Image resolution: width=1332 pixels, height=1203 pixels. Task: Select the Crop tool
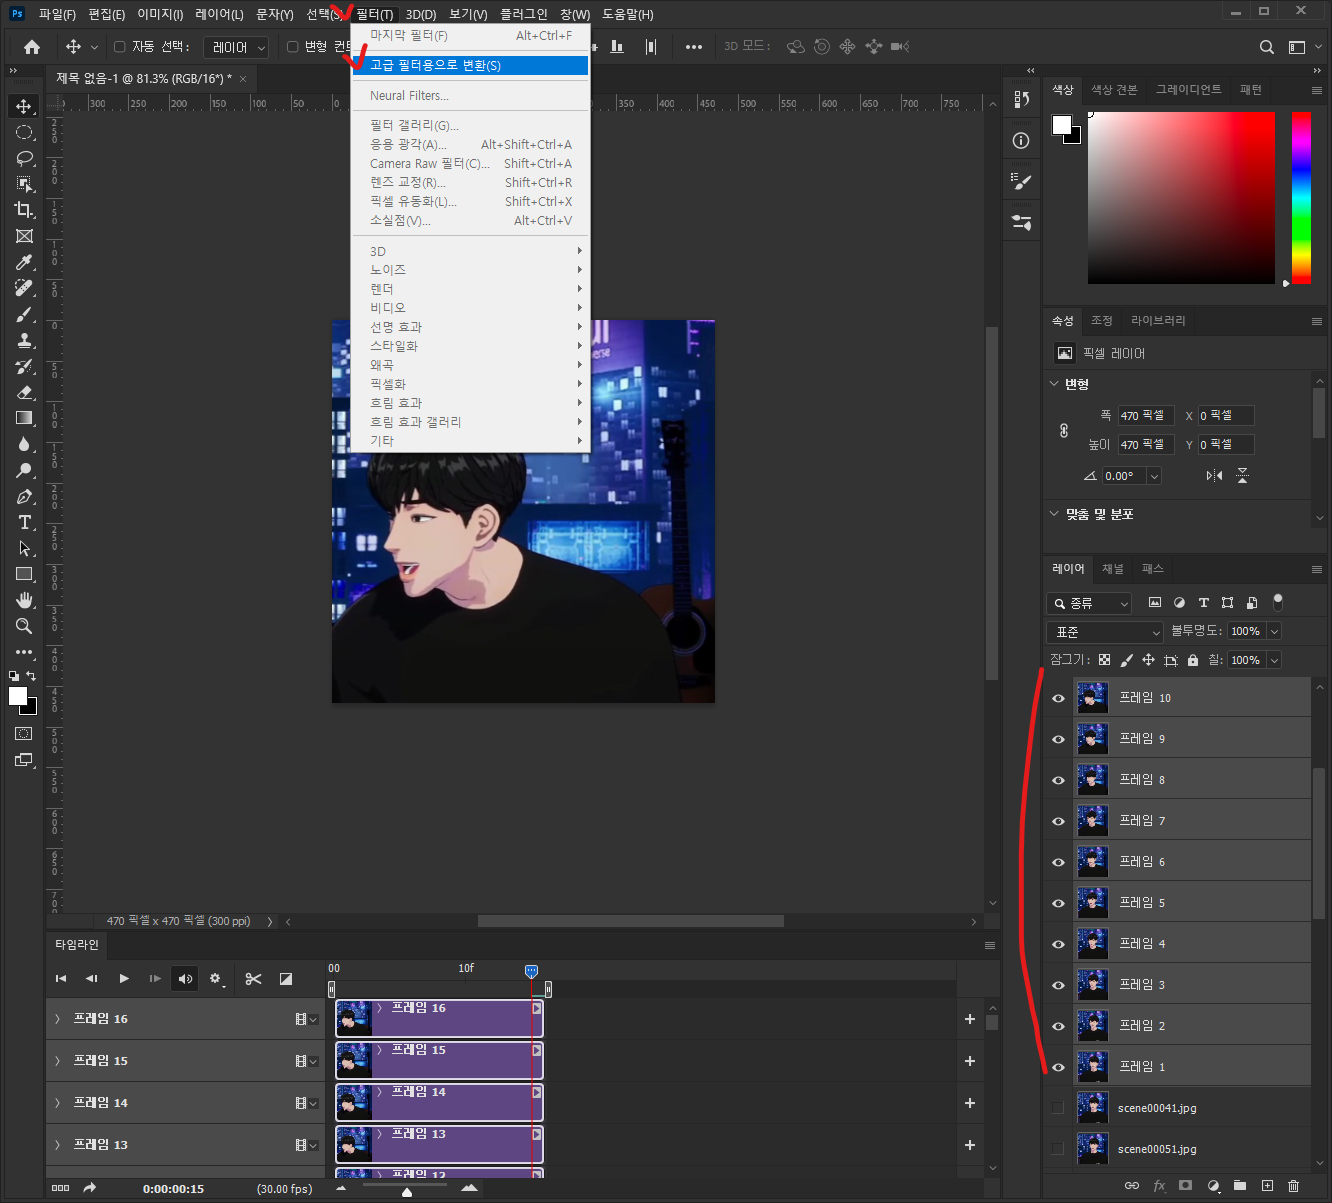[x=24, y=210]
